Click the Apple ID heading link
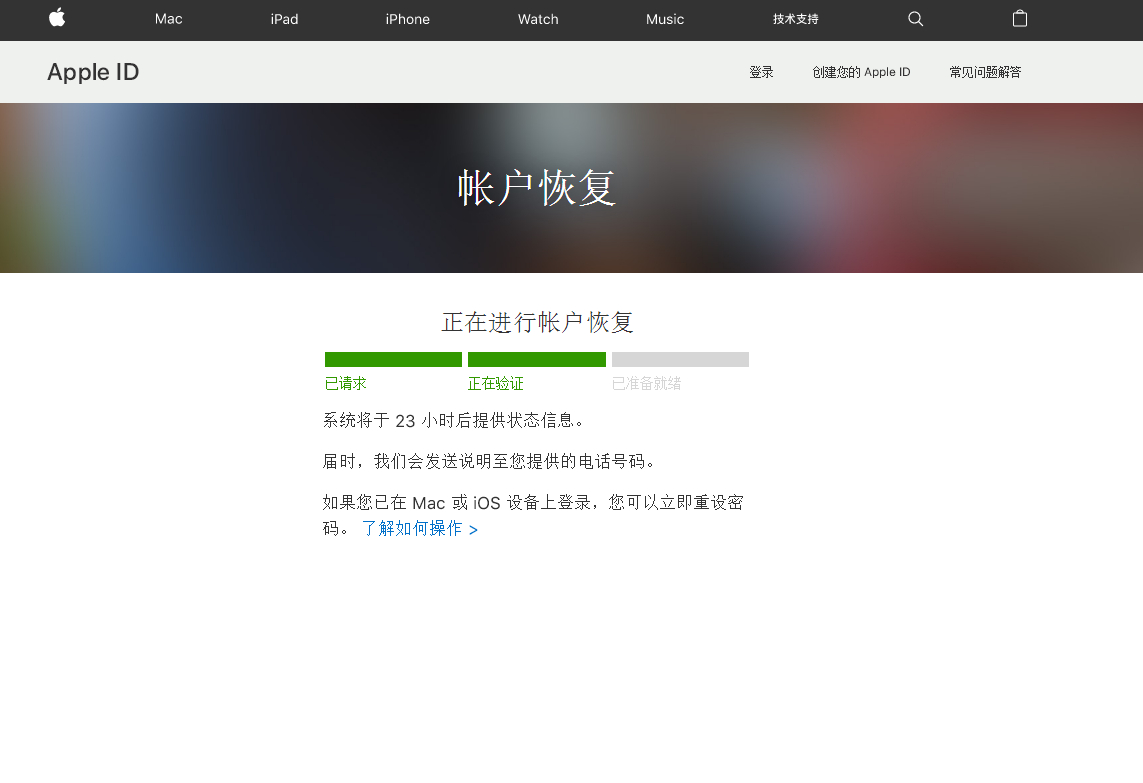The image size is (1143, 783). [x=93, y=72]
